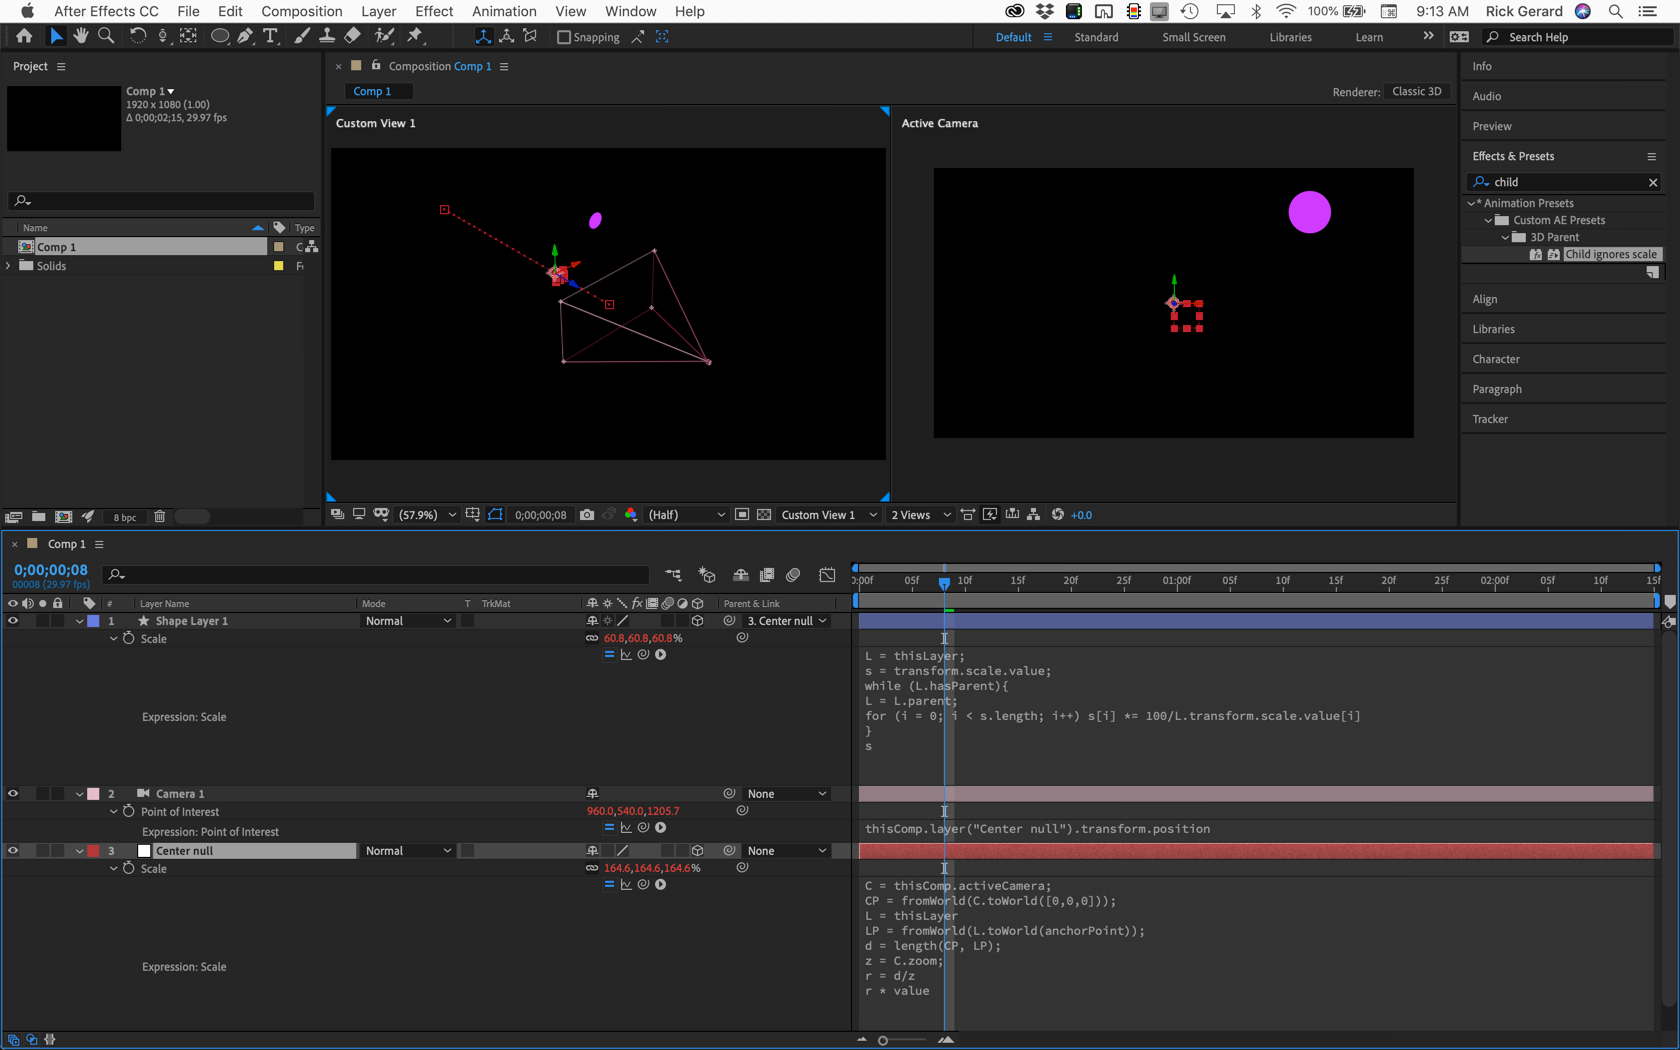Select the Rotation tool
The width and height of the screenshot is (1680, 1050).
pyautogui.click(x=137, y=36)
